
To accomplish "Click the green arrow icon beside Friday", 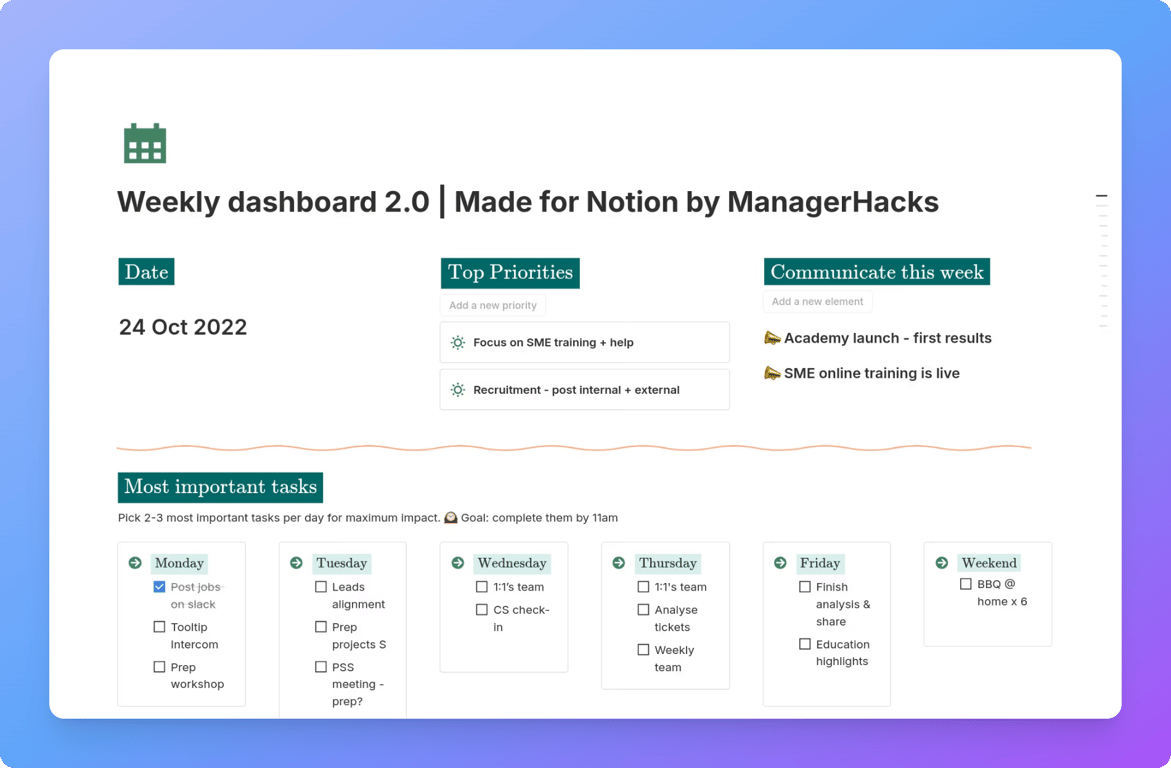I will pos(780,563).
